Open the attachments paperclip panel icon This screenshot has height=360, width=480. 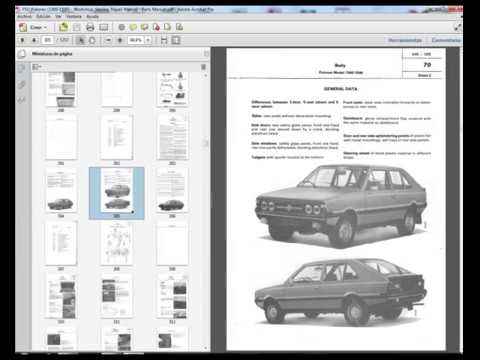(22, 85)
